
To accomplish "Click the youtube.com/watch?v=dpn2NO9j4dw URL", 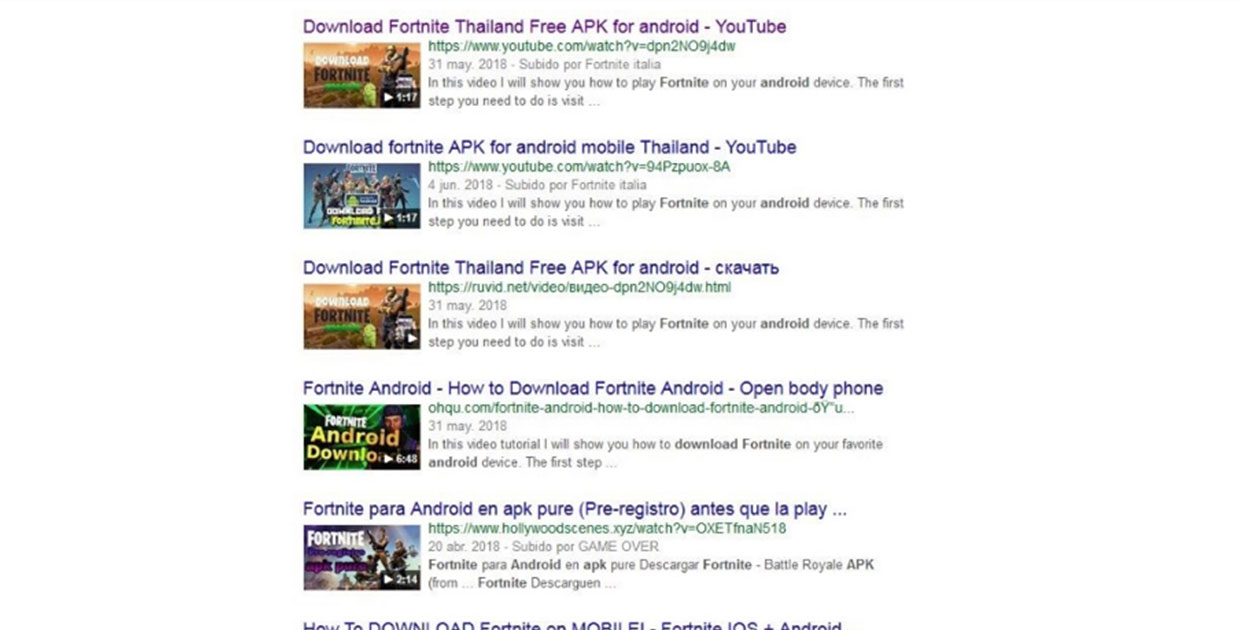I will tap(582, 46).
